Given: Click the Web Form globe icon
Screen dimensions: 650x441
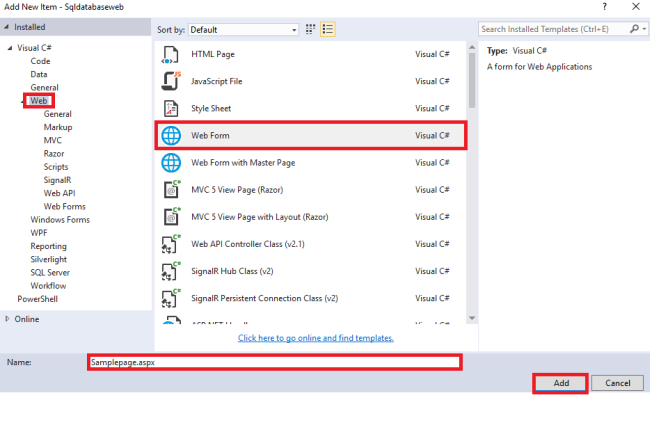Looking at the screenshot, I should tap(171, 136).
